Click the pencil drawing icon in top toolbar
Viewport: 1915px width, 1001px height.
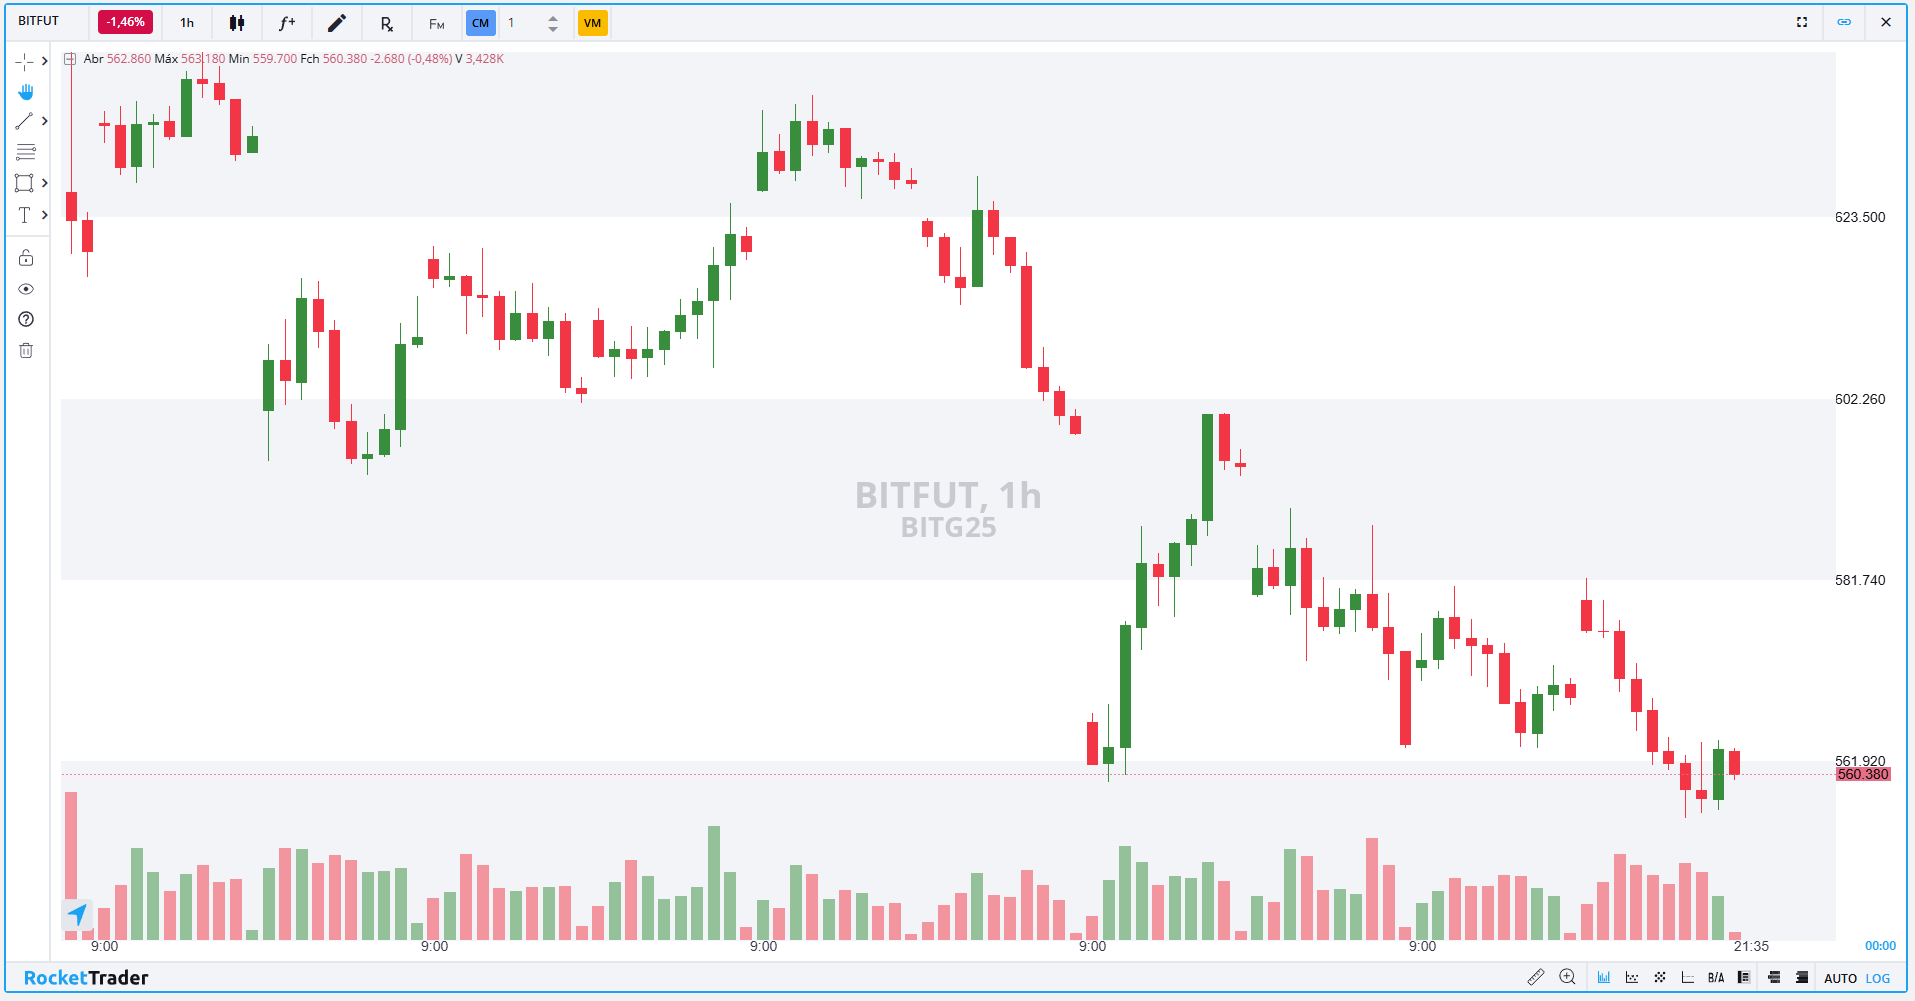(x=337, y=23)
